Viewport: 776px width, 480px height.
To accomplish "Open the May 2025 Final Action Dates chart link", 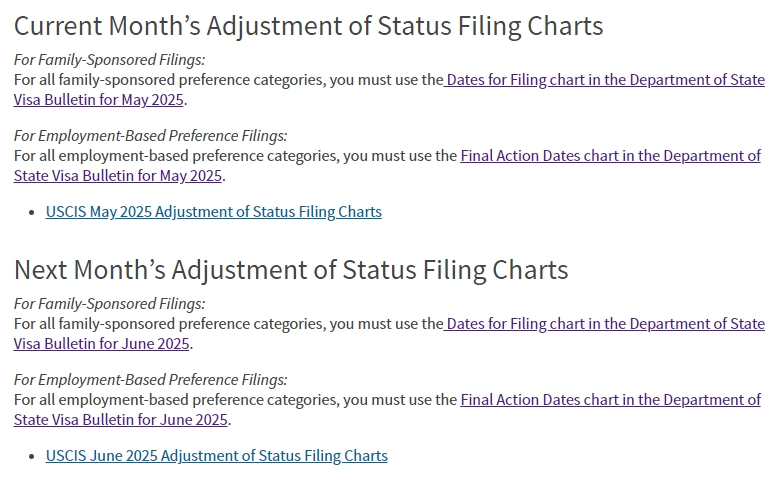I will click(x=610, y=155).
